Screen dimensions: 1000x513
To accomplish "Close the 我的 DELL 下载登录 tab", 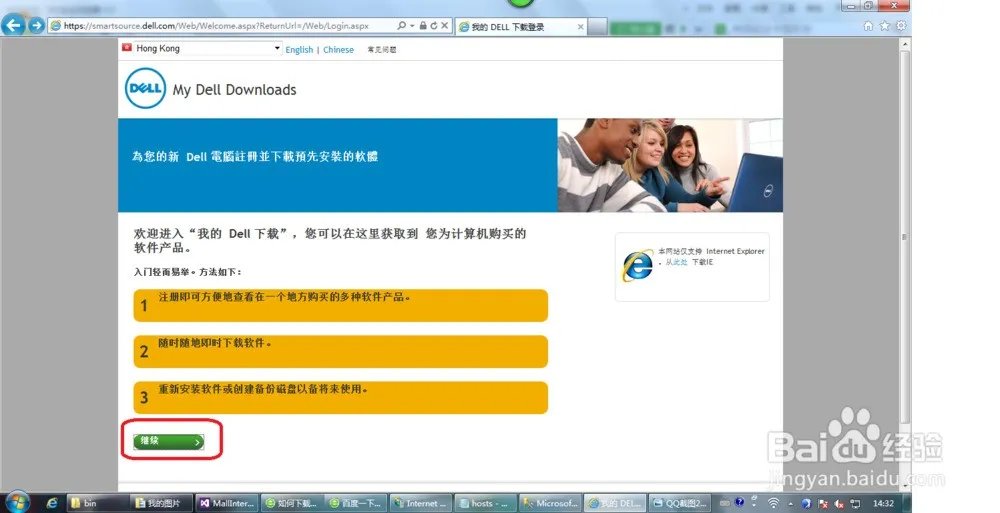I will pyautogui.click(x=580, y=27).
